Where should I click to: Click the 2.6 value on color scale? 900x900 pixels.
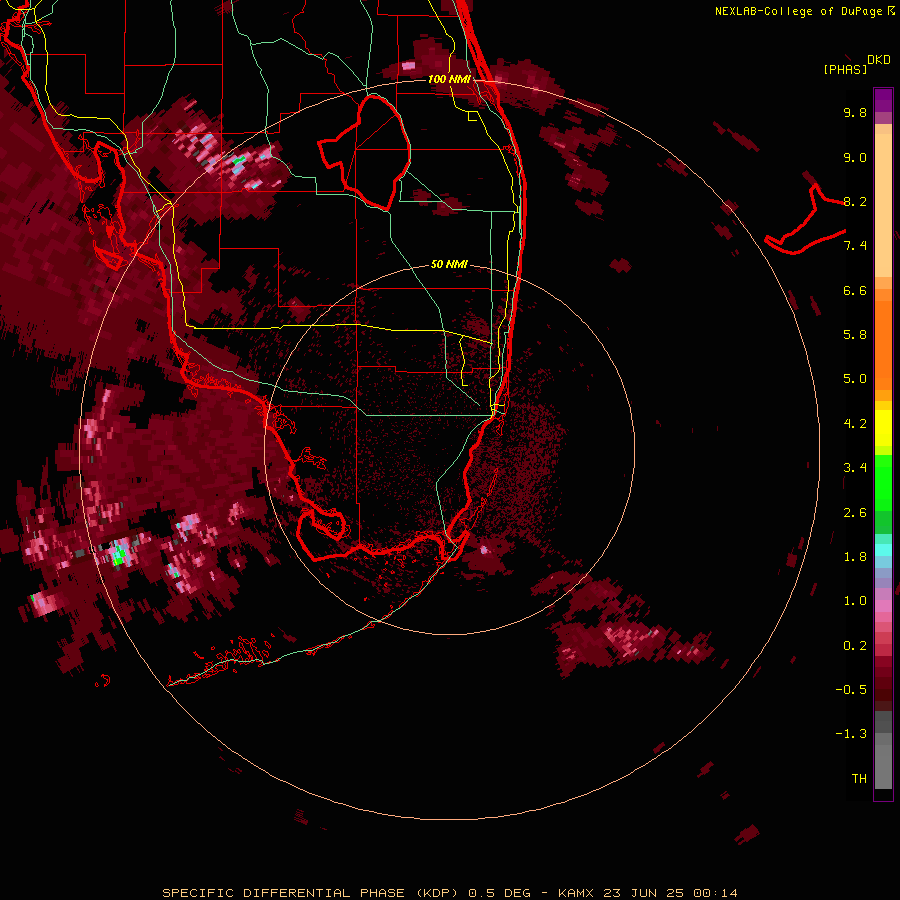[x=855, y=513]
